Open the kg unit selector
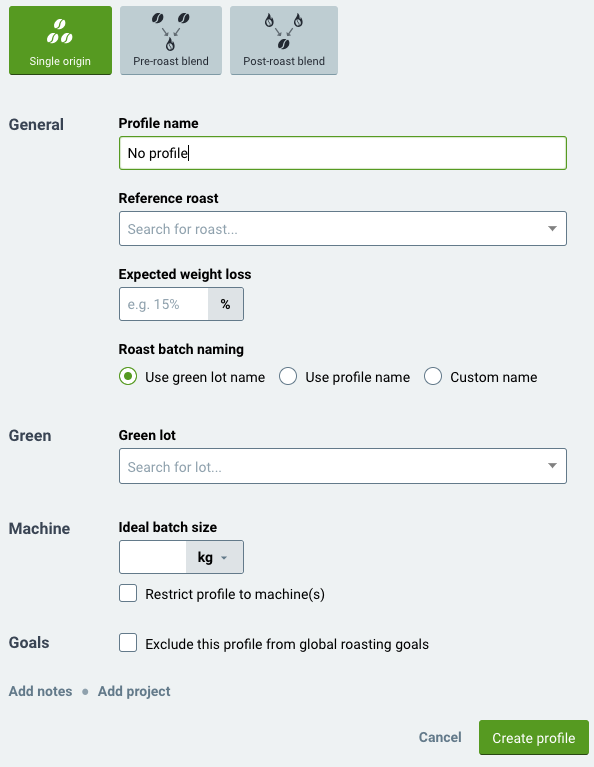This screenshot has height=767, width=594. point(214,557)
